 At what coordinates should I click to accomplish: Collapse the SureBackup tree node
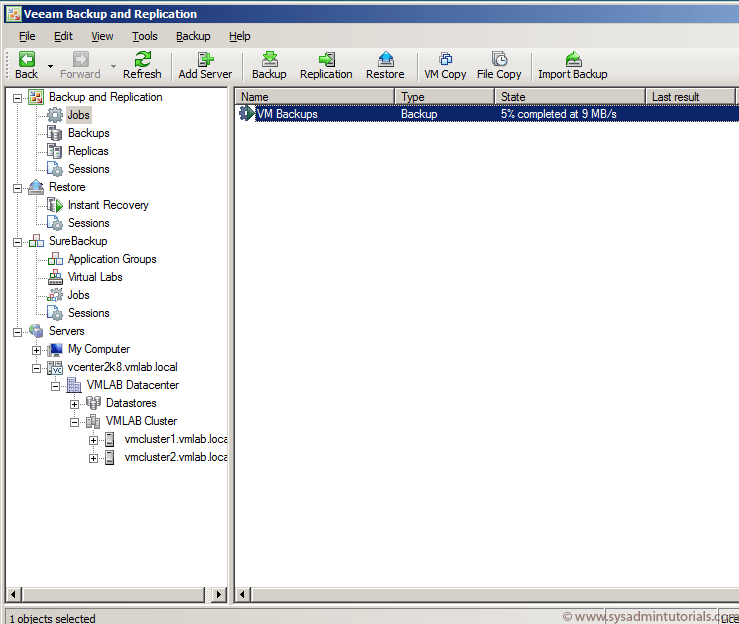pyautogui.click(x=17, y=242)
